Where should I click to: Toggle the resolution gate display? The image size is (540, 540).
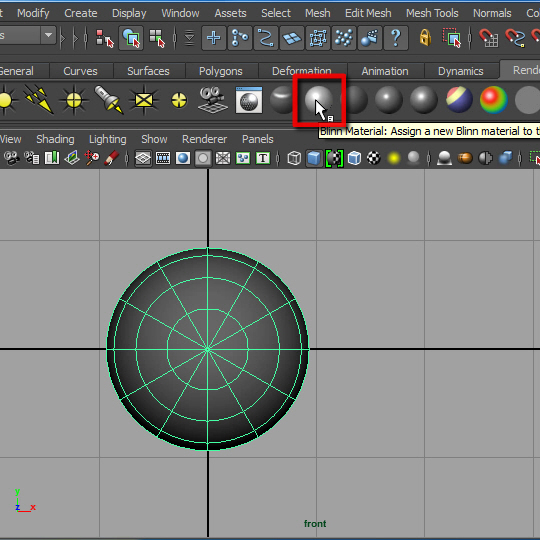pos(183,158)
